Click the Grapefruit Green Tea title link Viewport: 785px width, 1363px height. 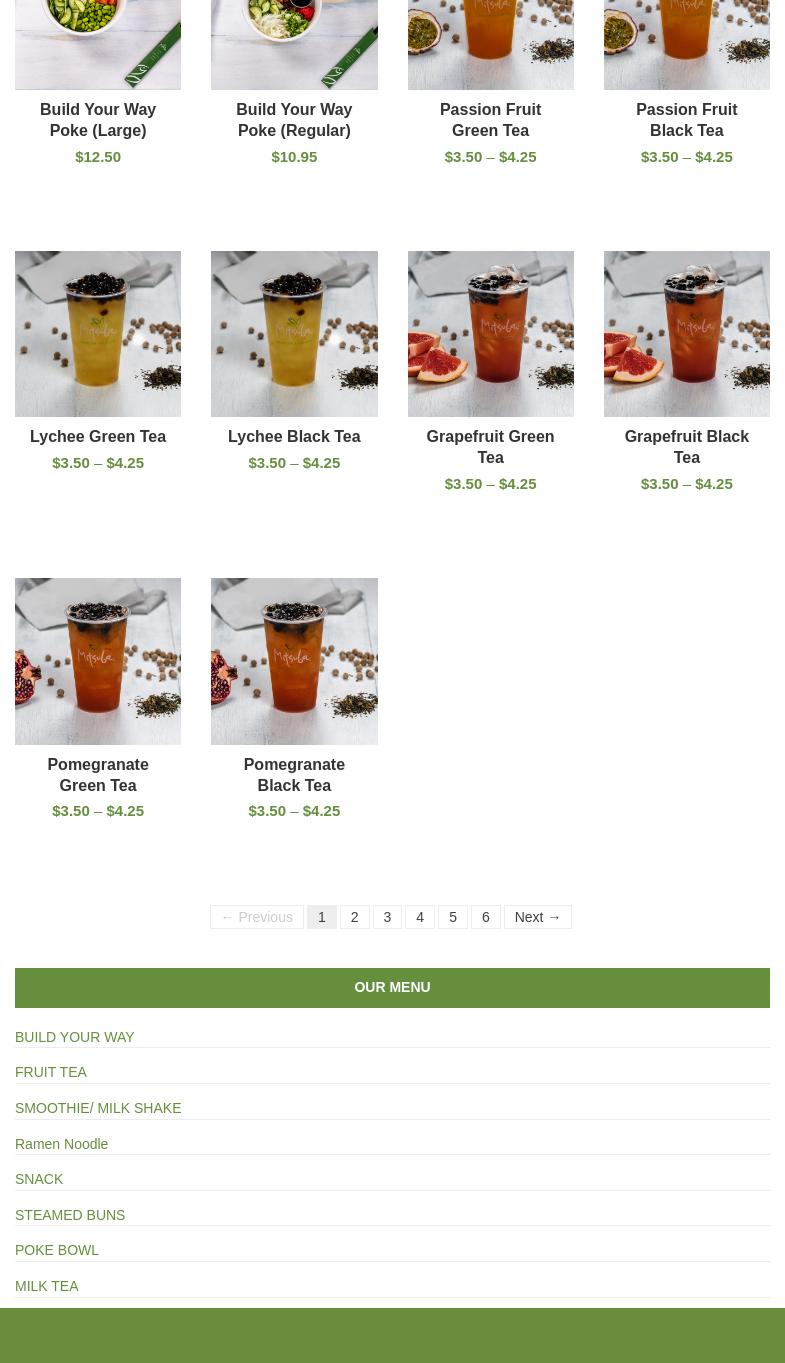pyautogui.click(x=490, y=447)
